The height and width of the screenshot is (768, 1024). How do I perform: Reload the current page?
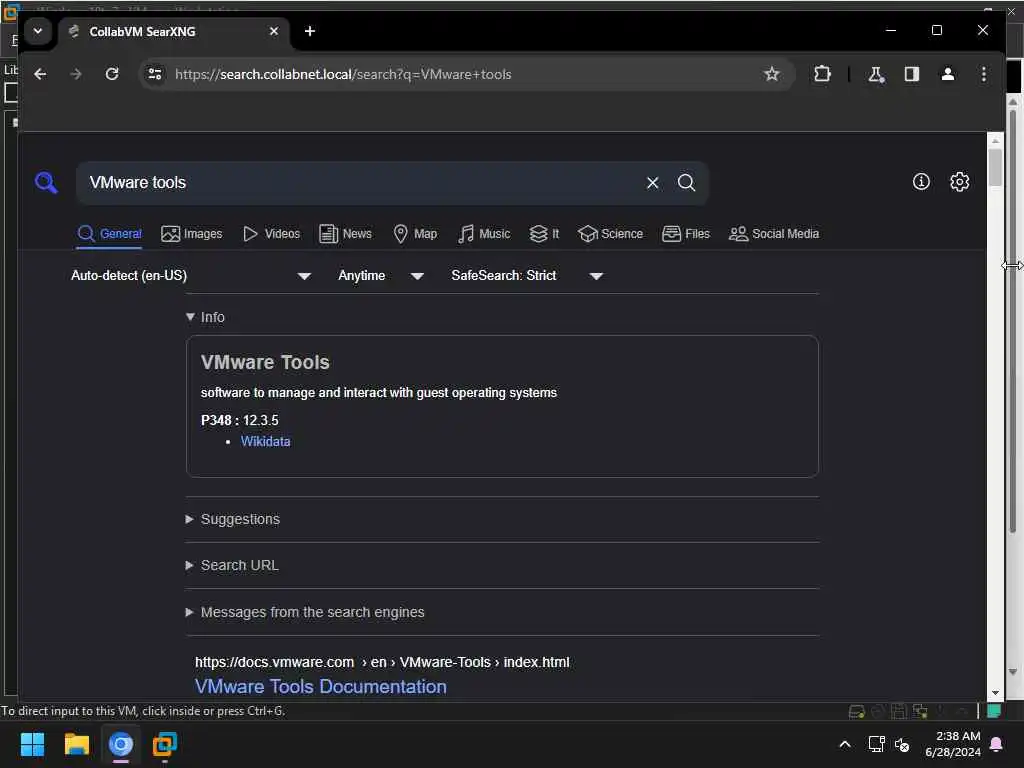point(112,74)
